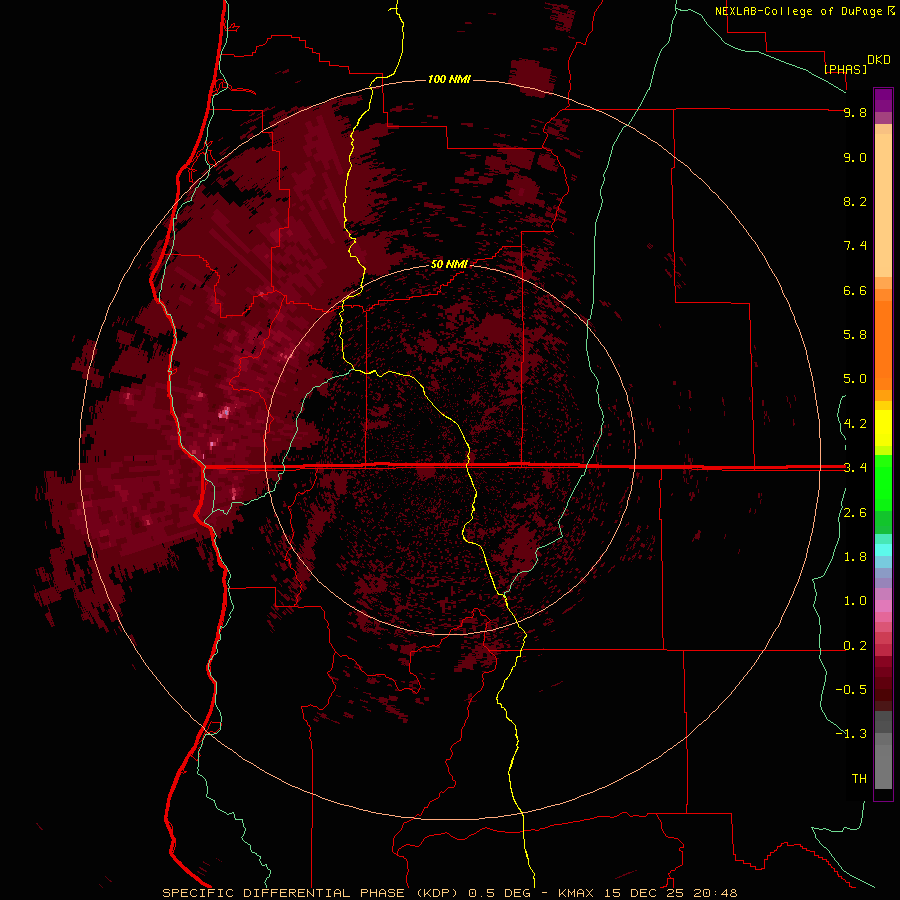This screenshot has height=900, width=900.
Task: Click the -1.3 value on the color scale
Action: pos(851,734)
